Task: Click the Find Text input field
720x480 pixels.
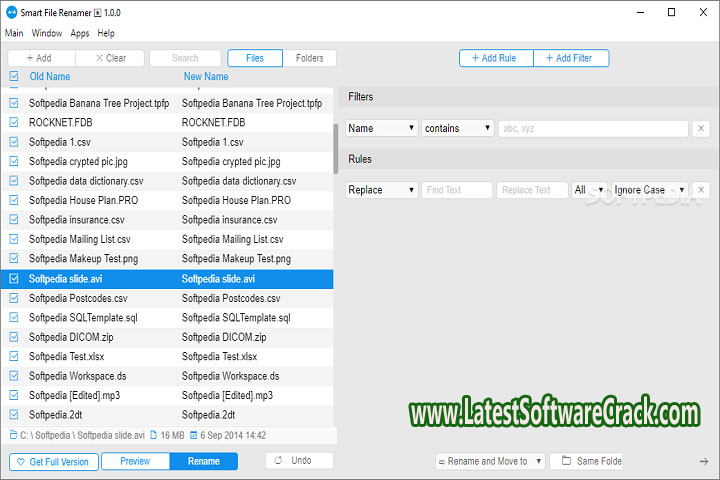Action: pos(457,190)
